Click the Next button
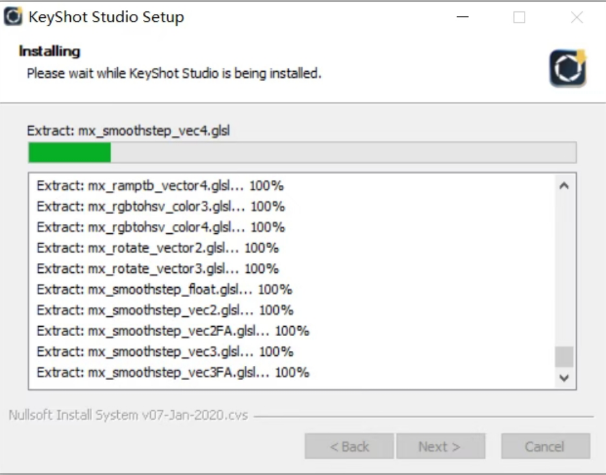The width and height of the screenshot is (606, 475). point(441,446)
